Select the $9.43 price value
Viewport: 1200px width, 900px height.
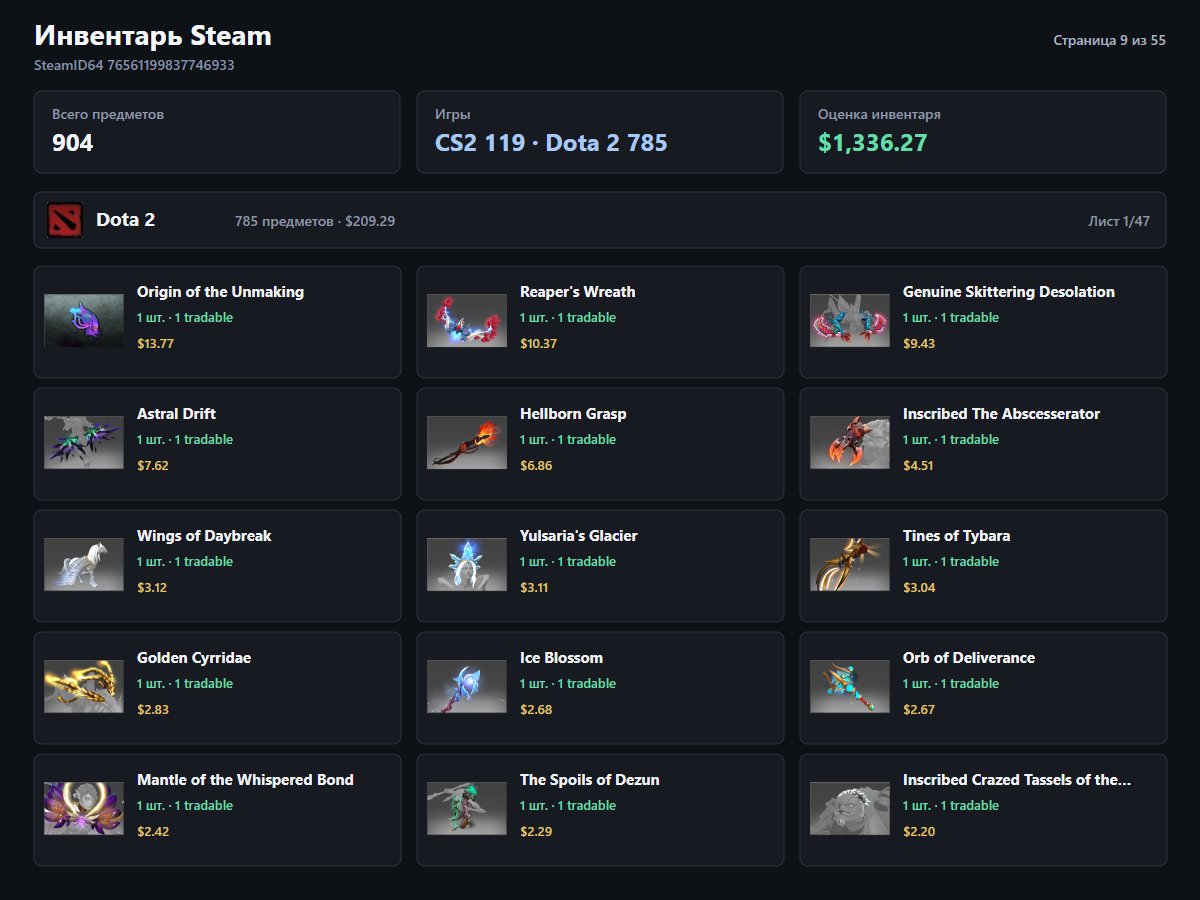tap(918, 343)
